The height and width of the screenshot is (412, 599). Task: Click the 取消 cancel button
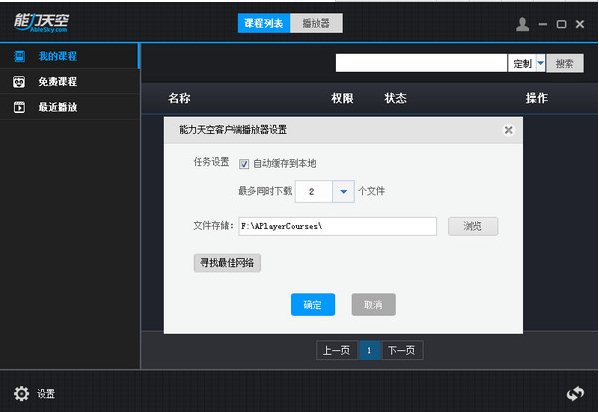tap(373, 305)
